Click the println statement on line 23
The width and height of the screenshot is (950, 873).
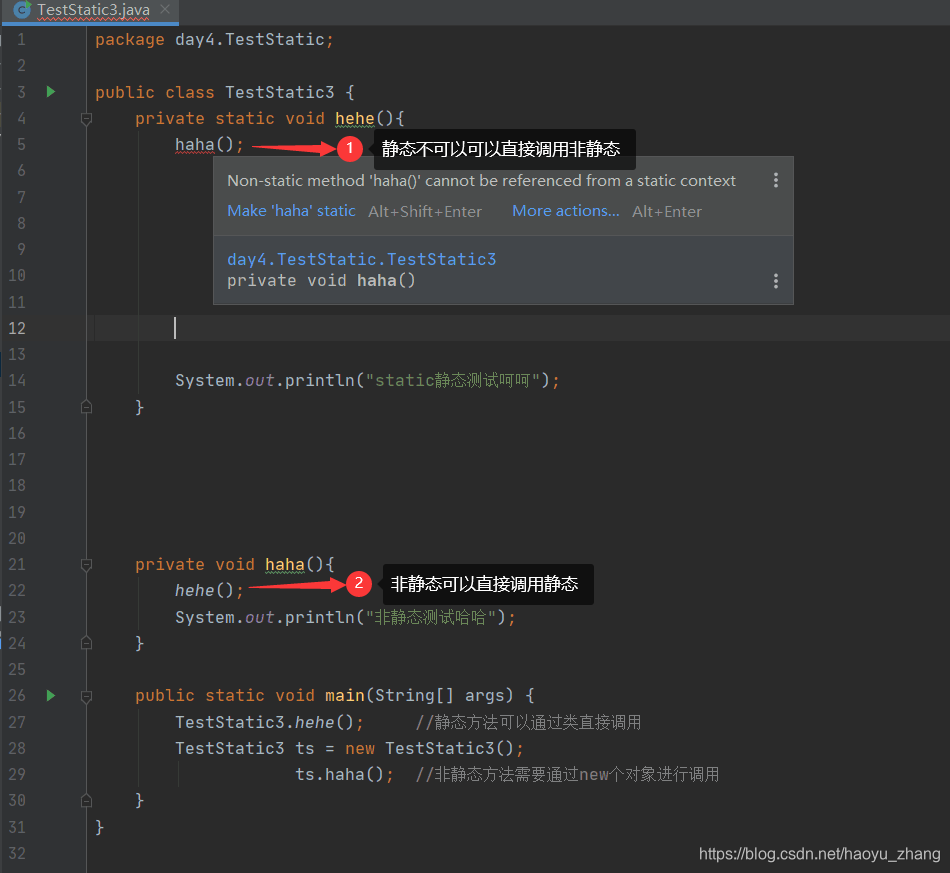(x=345, y=617)
